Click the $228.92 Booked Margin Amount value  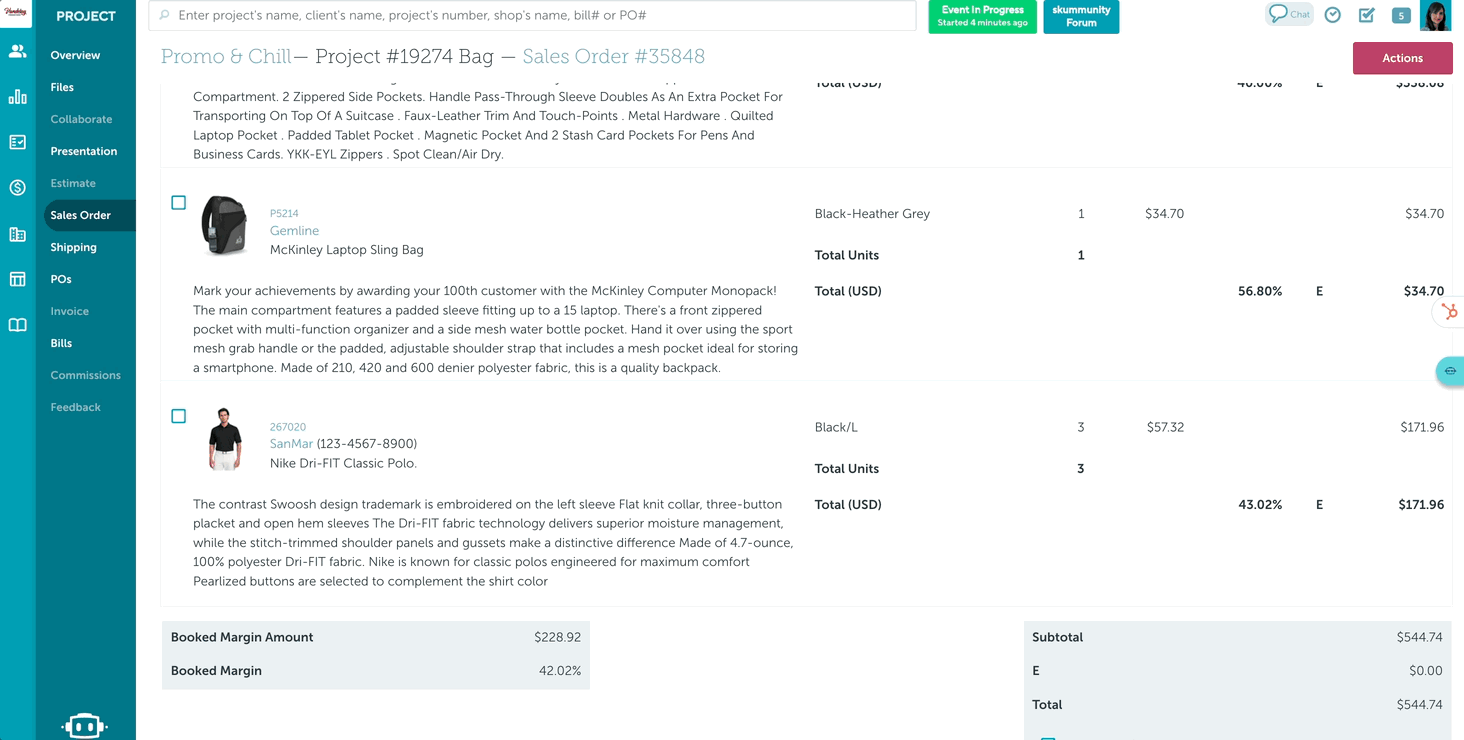(557, 637)
